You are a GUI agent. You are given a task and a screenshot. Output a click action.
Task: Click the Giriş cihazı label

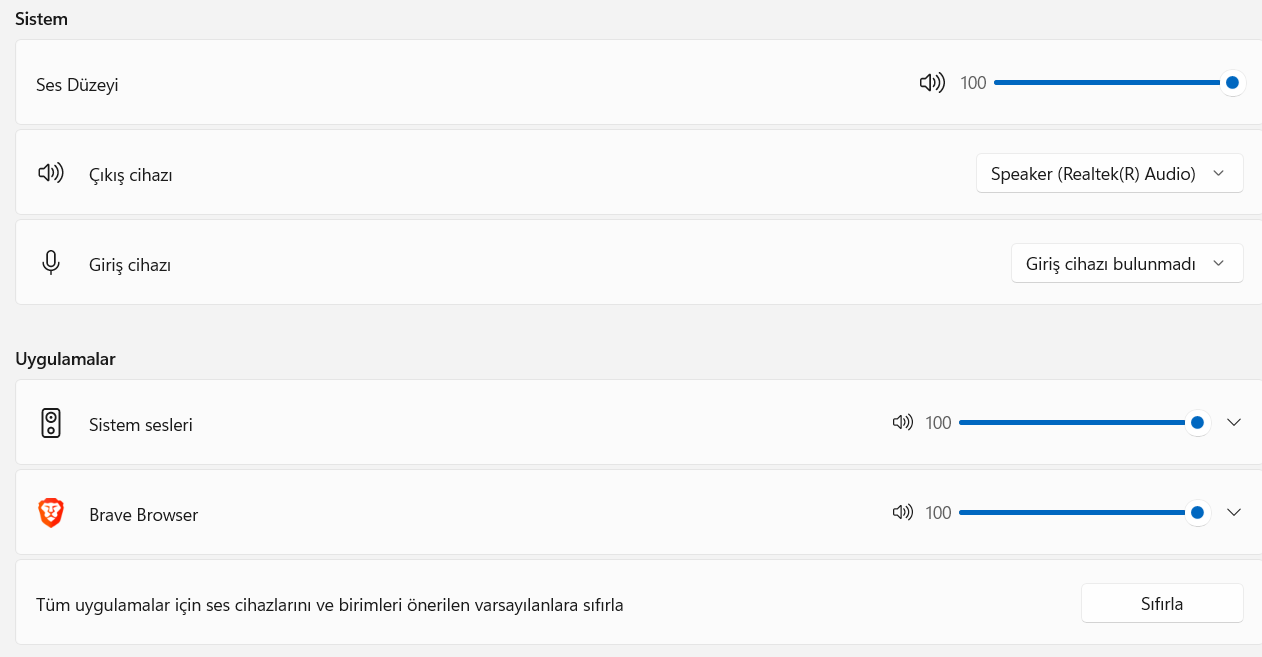pos(130,265)
